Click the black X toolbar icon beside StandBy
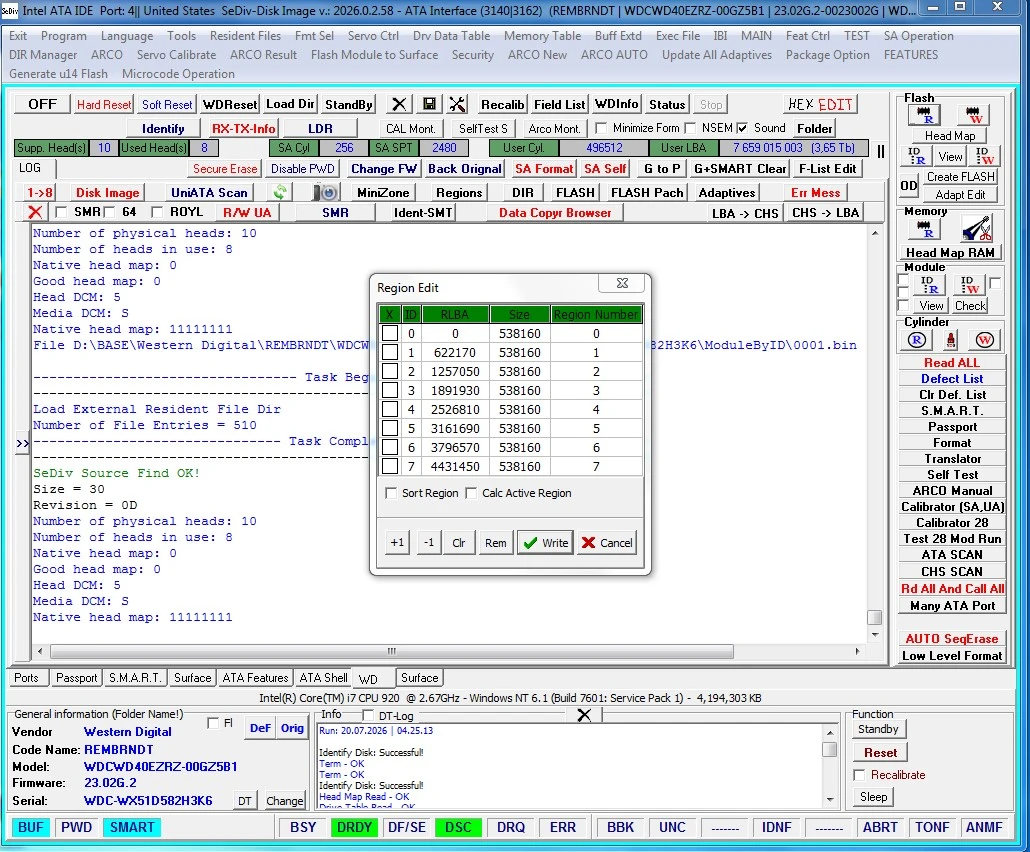The image size is (1030, 852). [x=398, y=104]
